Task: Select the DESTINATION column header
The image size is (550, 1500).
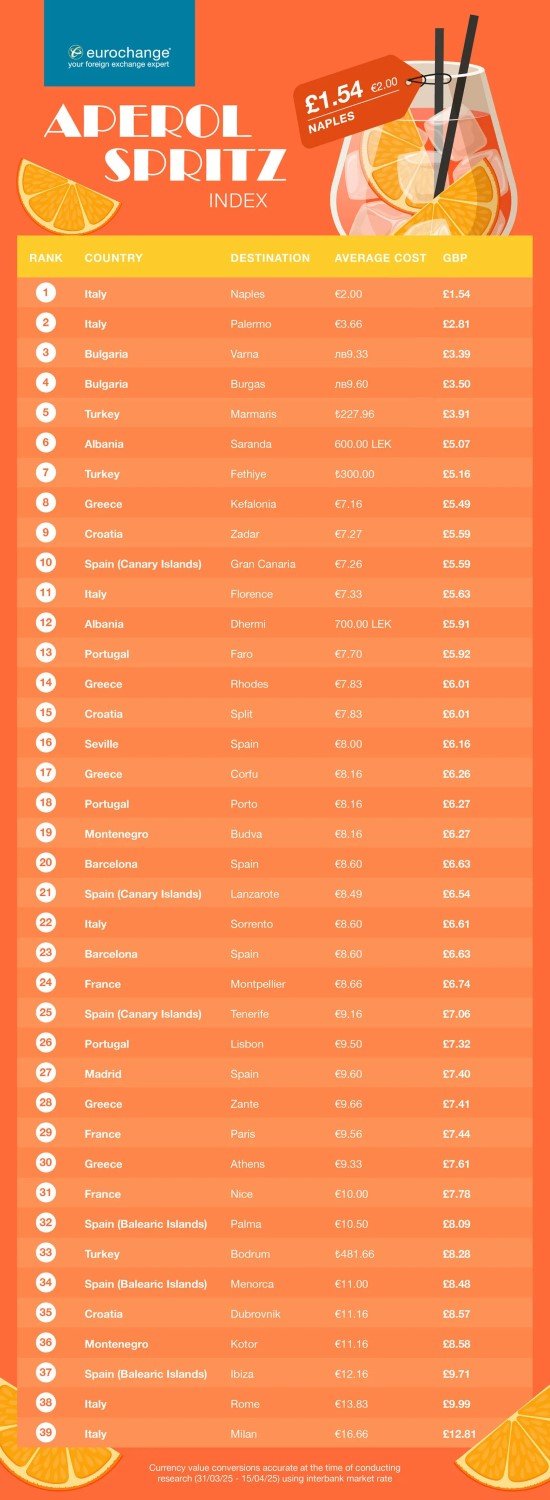Action: 270,258
